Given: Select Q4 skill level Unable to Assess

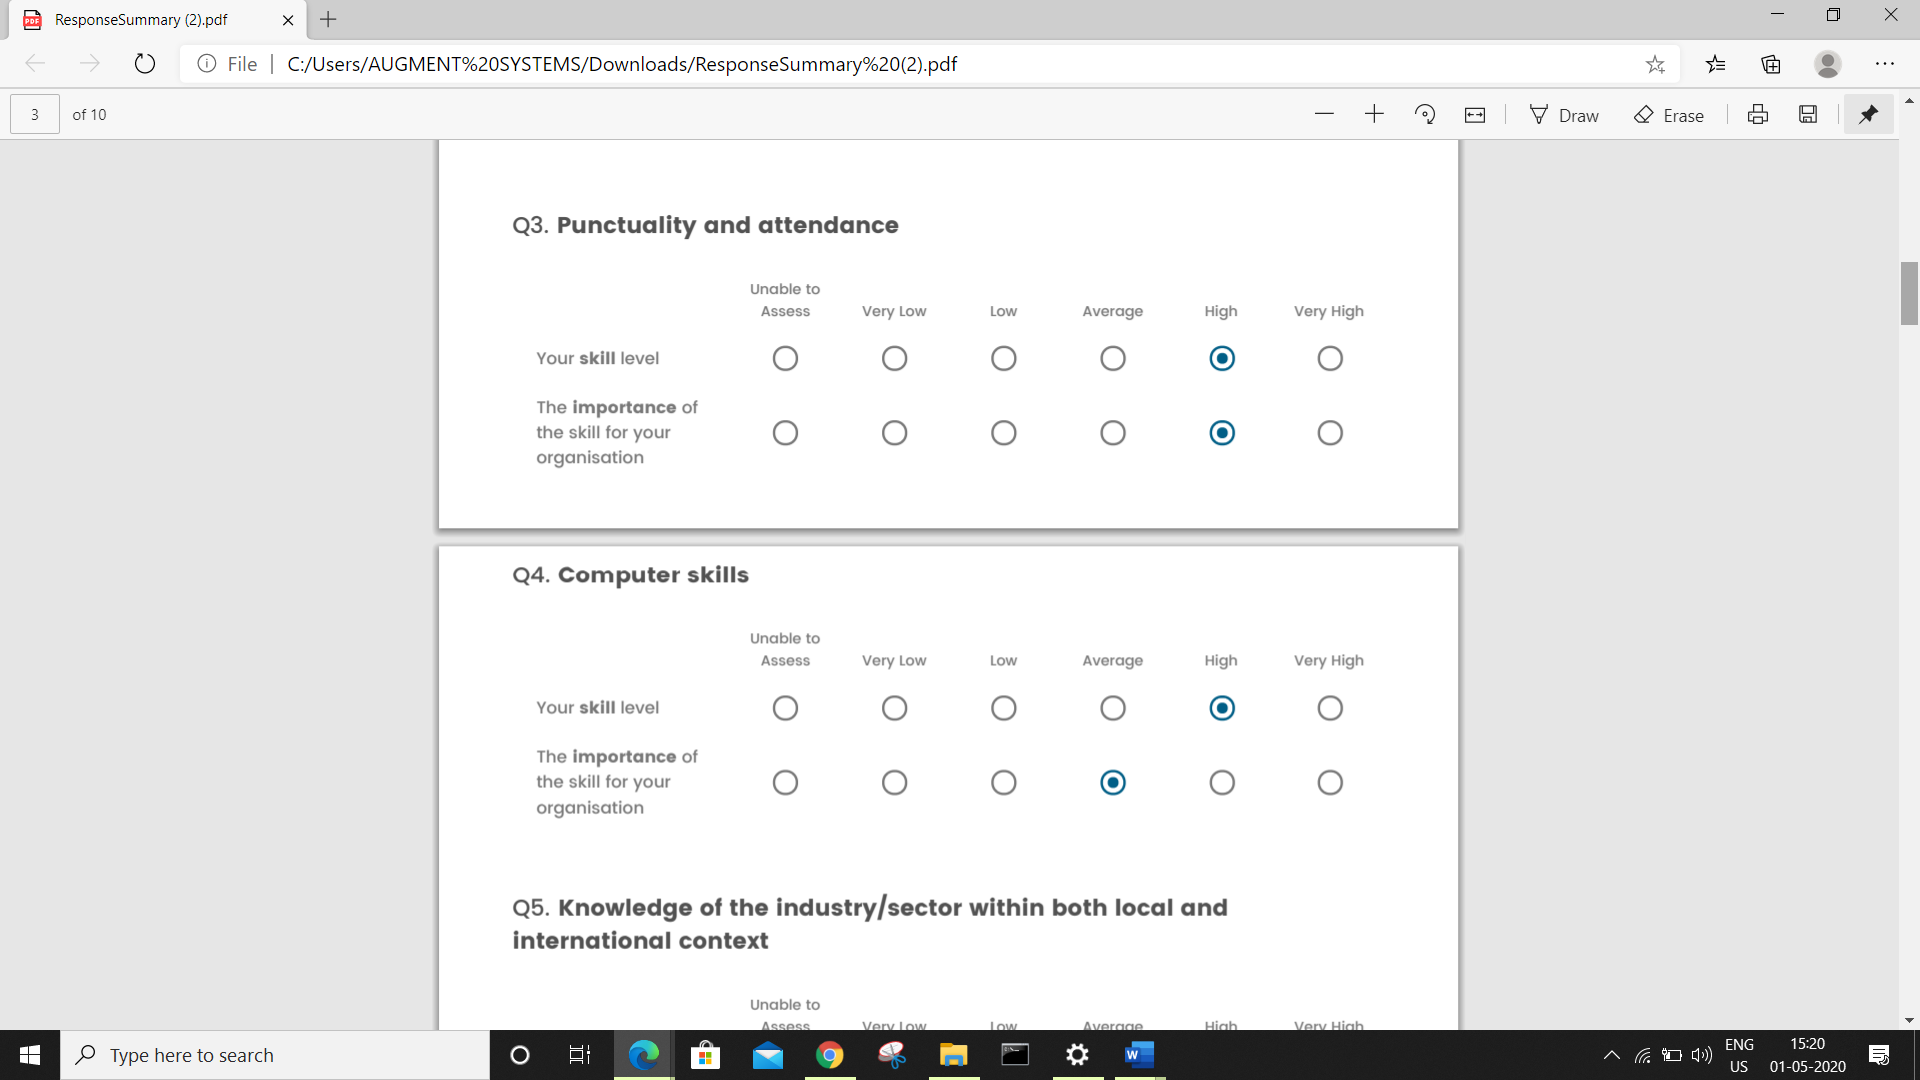Looking at the screenshot, I should click(785, 708).
